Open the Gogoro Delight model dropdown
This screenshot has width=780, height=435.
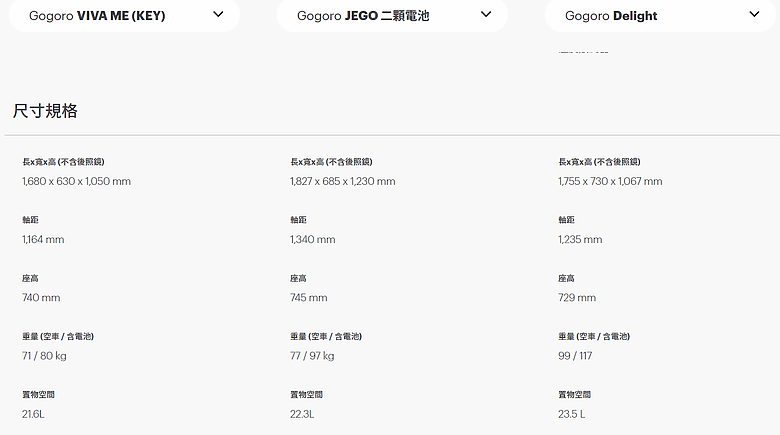tap(660, 15)
